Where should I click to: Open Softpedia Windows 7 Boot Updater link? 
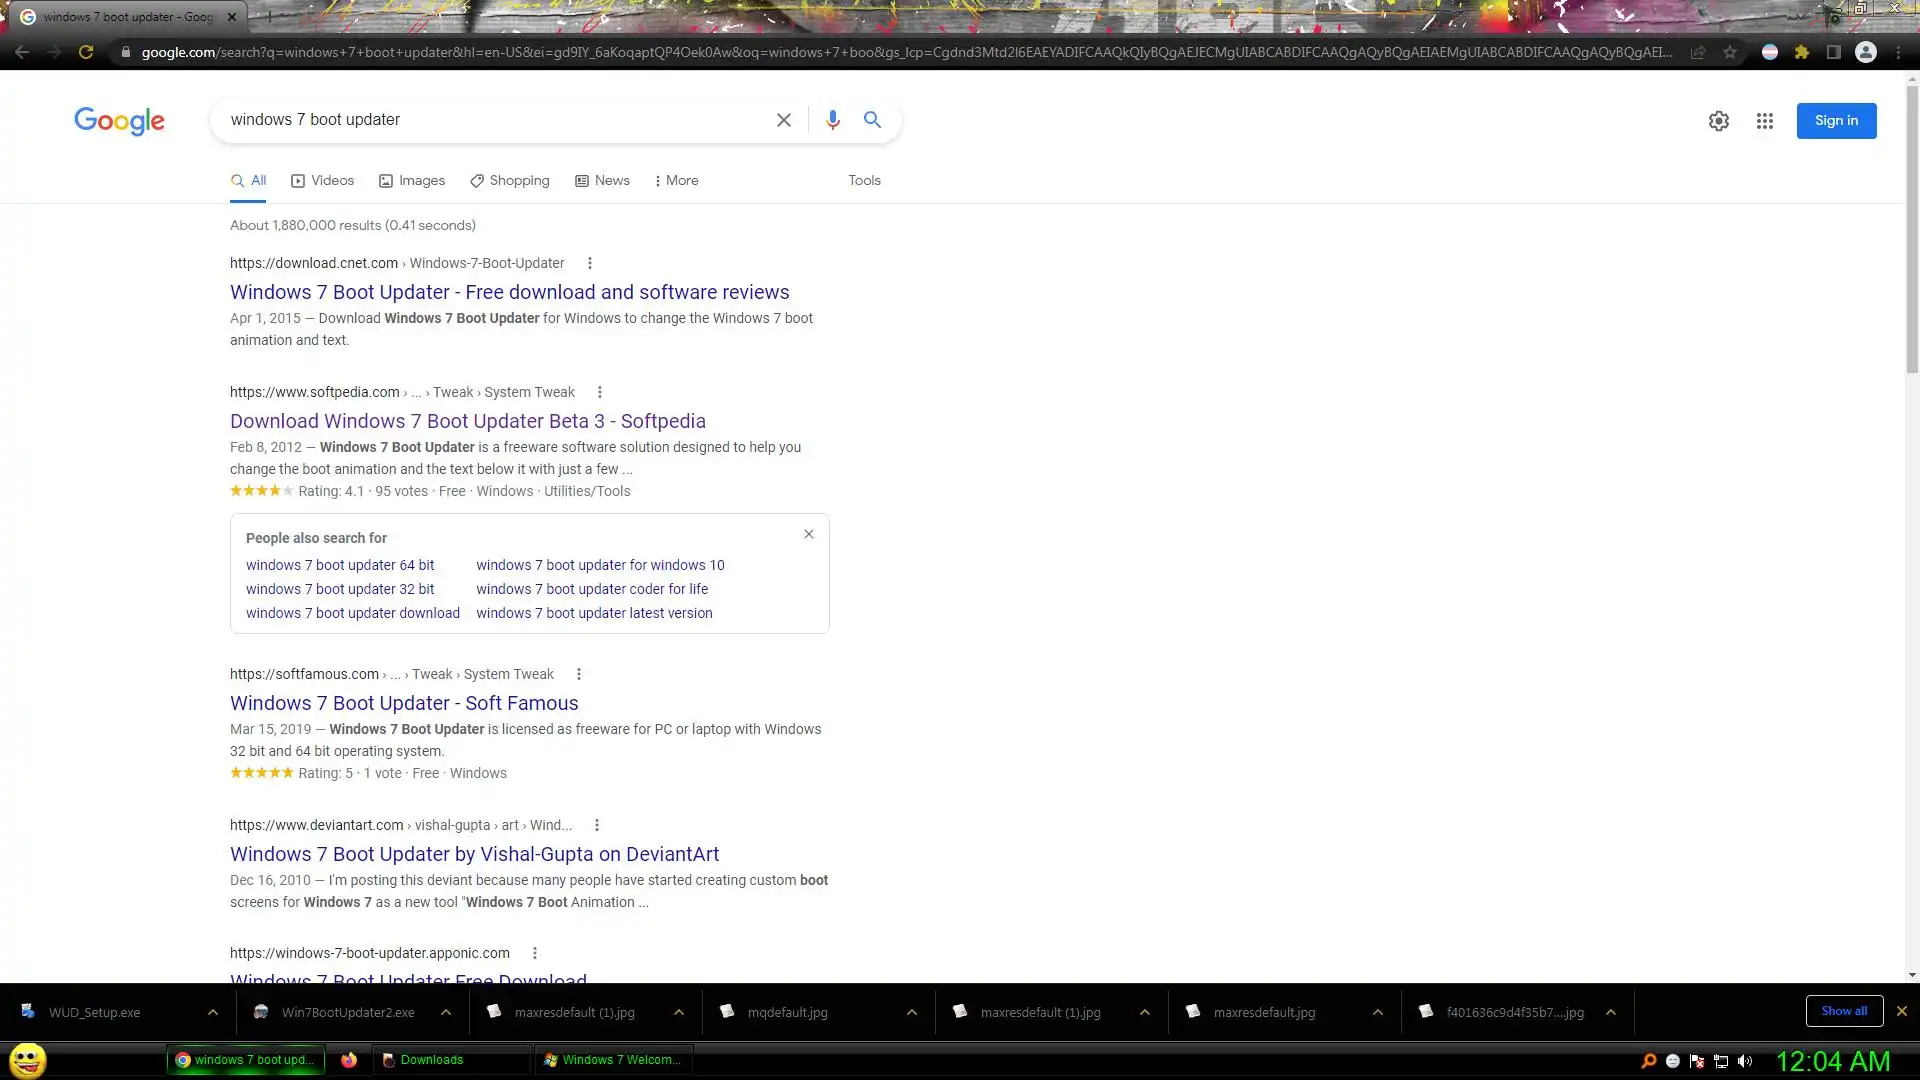[467, 421]
